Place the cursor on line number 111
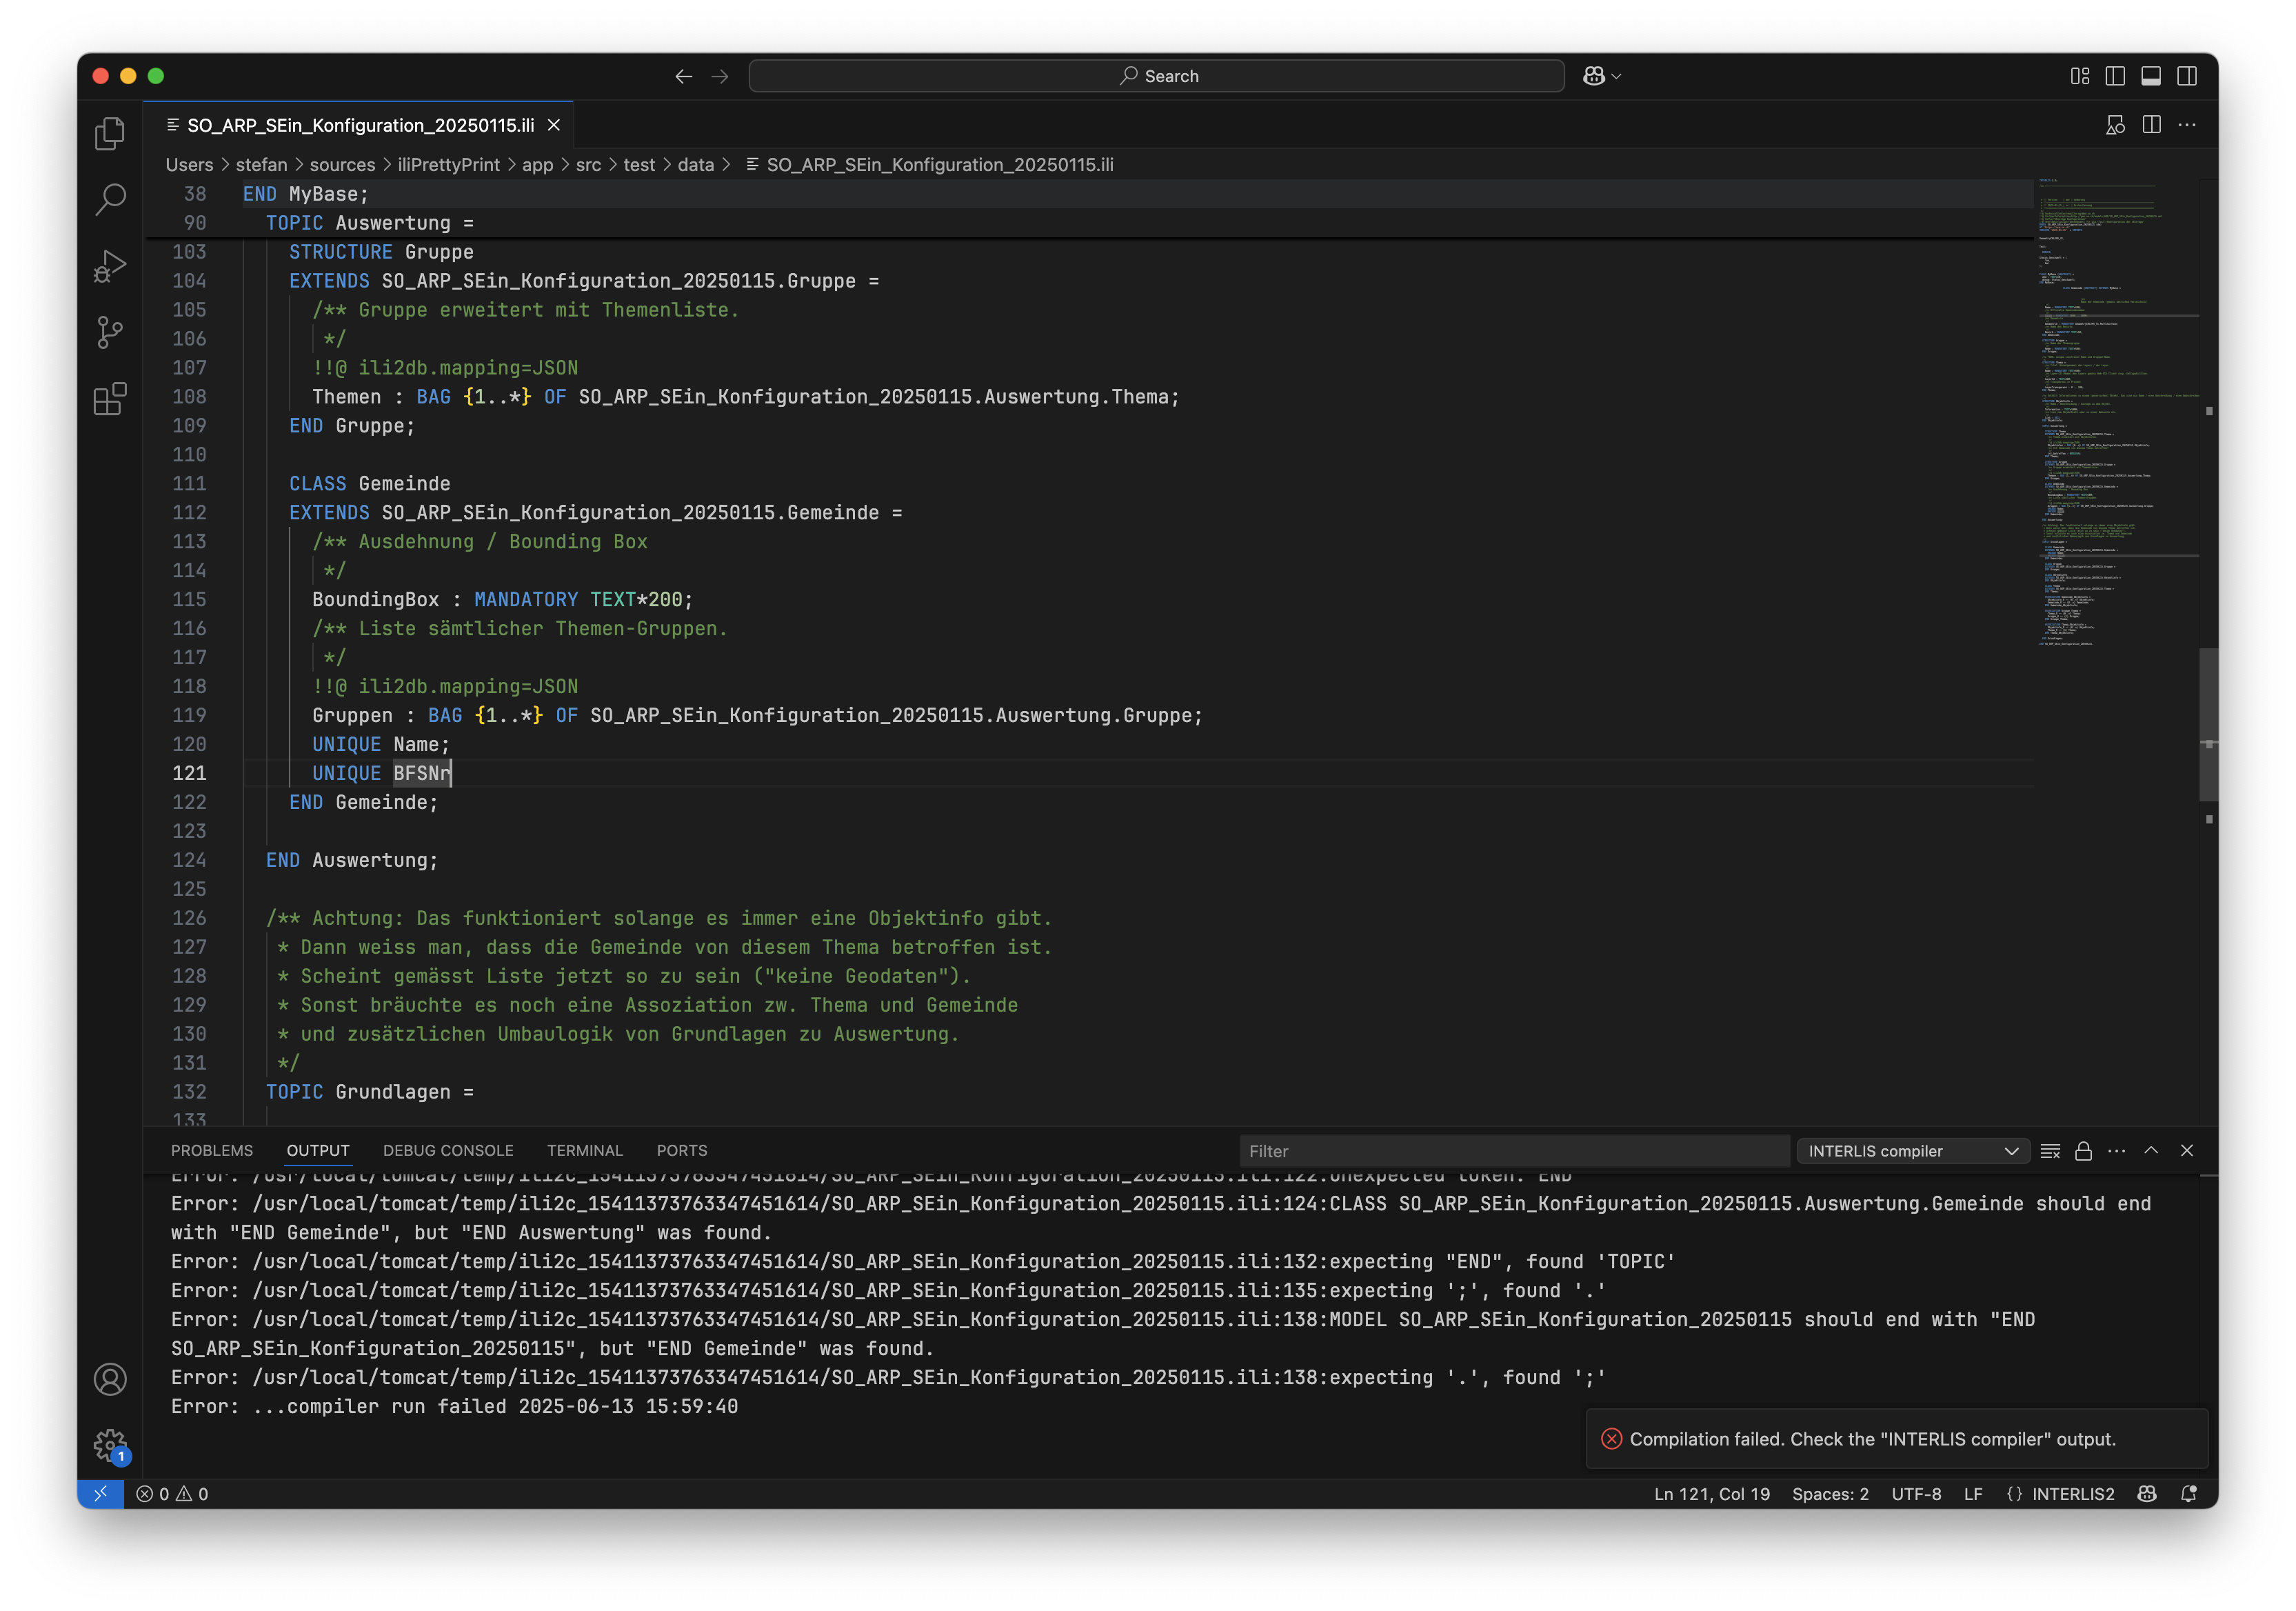Screen dimensions: 2296x1611 (189, 484)
